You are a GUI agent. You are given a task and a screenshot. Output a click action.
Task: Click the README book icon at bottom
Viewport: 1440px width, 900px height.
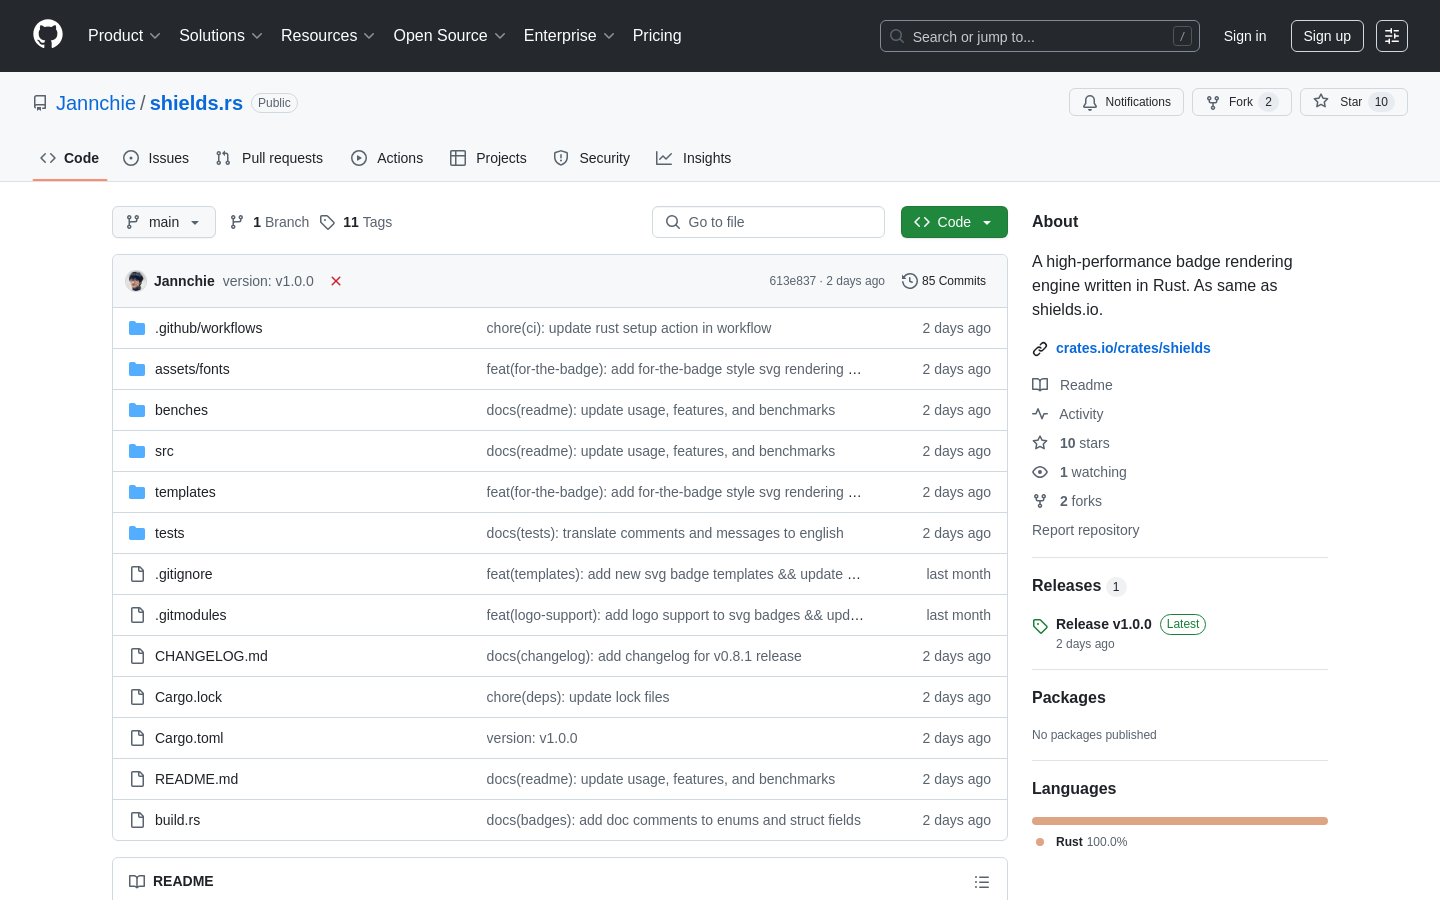pos(137,881)
